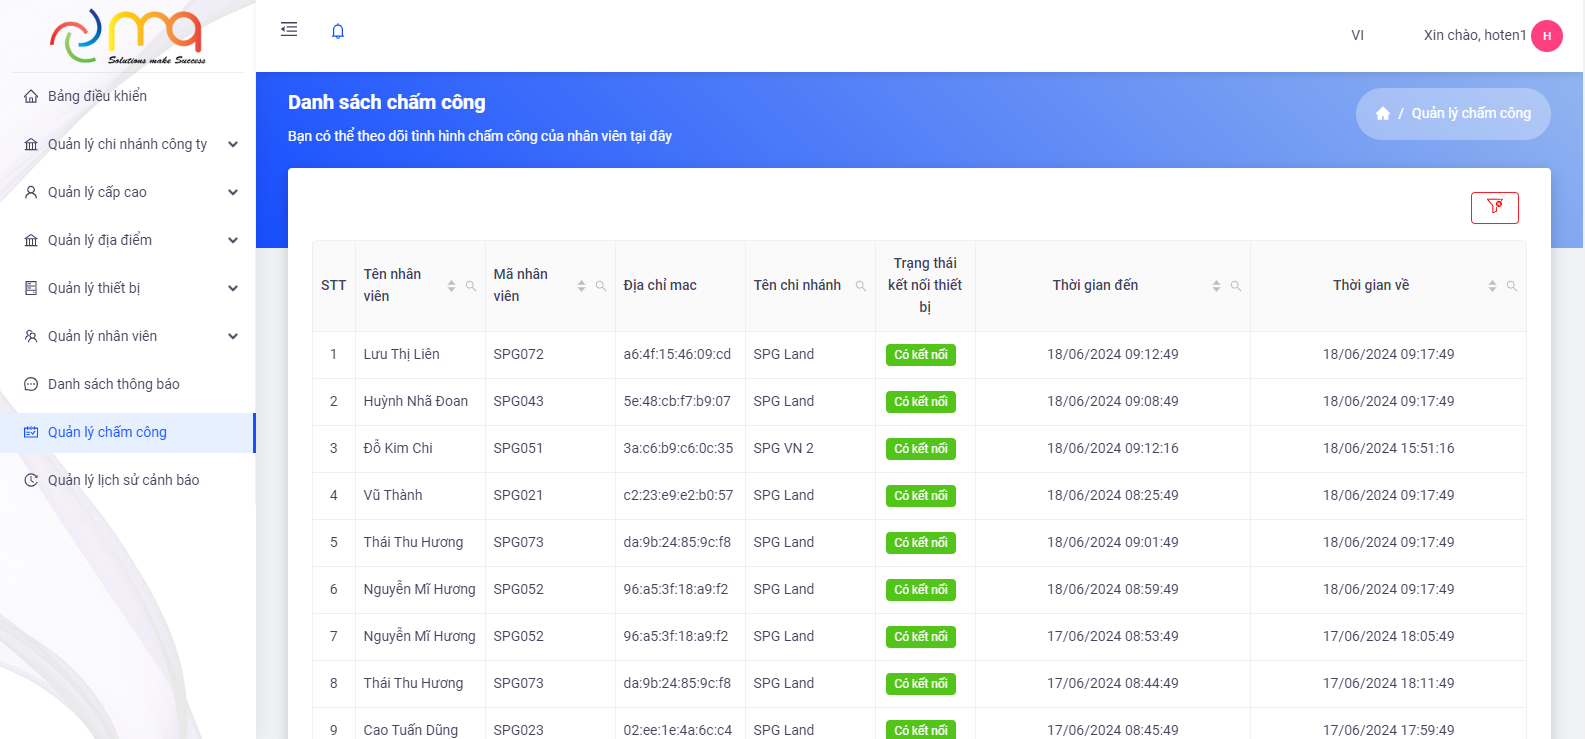Toggle sort on Thời gian đến column
Image resolution: width=1585 pixels, height=739 pixels.
click(x=1216, y=286)
